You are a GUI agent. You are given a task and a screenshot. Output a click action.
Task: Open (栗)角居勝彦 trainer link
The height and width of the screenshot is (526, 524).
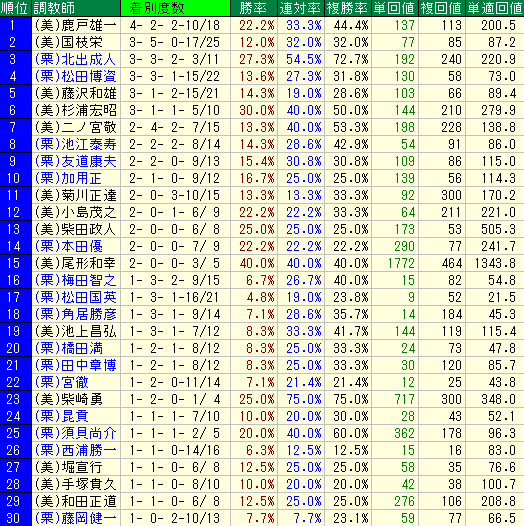click(75, 314)
